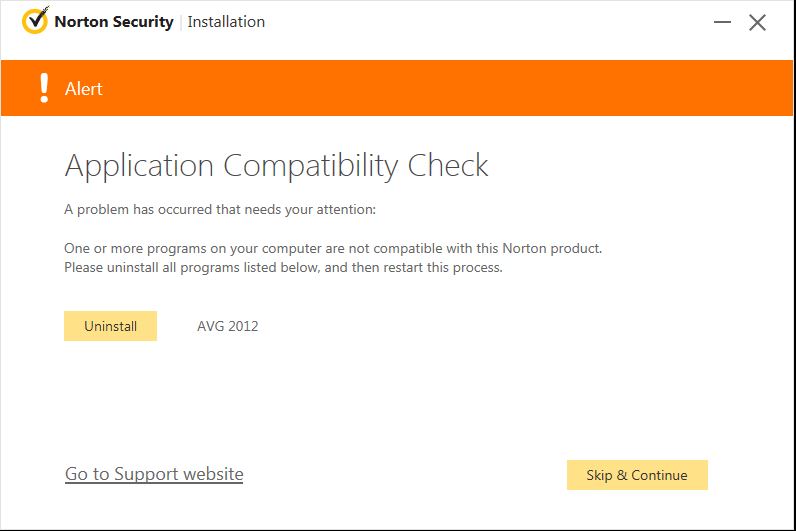796x531 pixels.
Task: Click the empty orange alert banner area
Action: (x=450, y=88)
